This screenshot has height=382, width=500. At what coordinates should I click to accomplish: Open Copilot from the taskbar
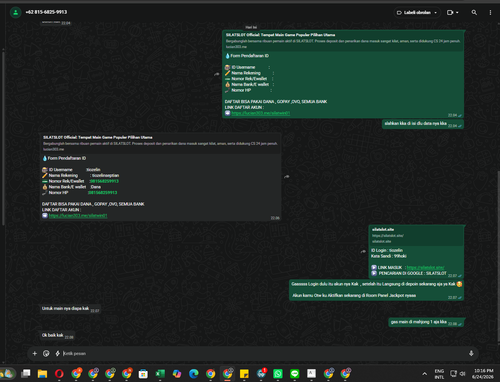click(x=177, y=374)
